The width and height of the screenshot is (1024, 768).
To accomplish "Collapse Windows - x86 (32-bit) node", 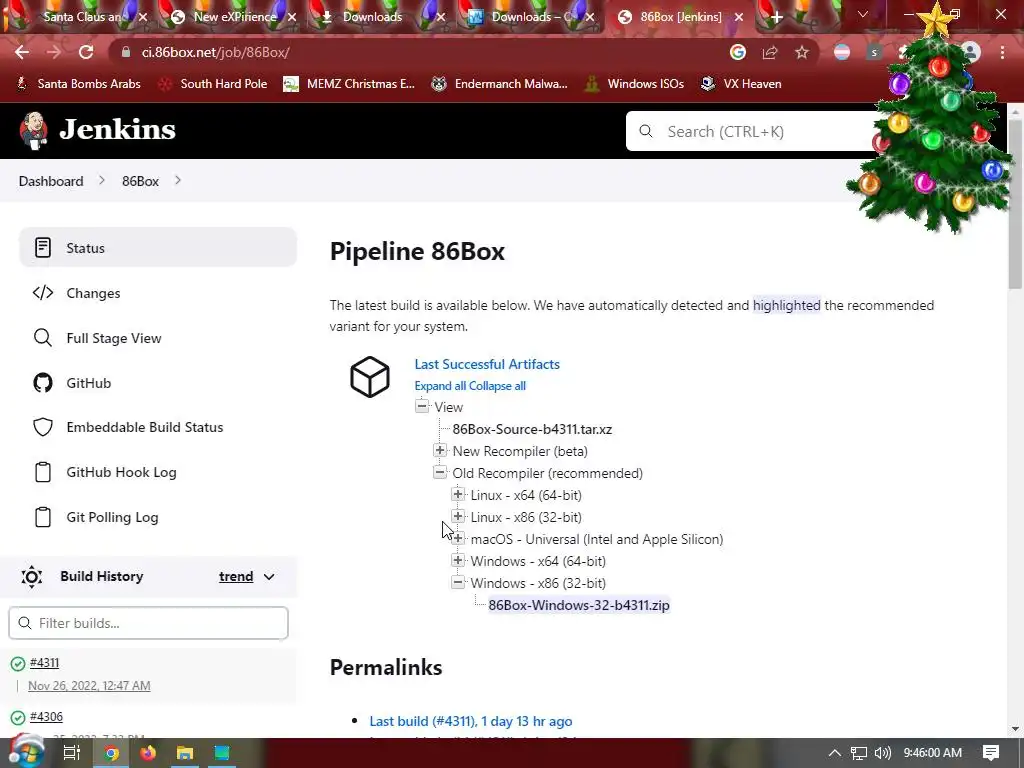I will (x=458, y=583).
